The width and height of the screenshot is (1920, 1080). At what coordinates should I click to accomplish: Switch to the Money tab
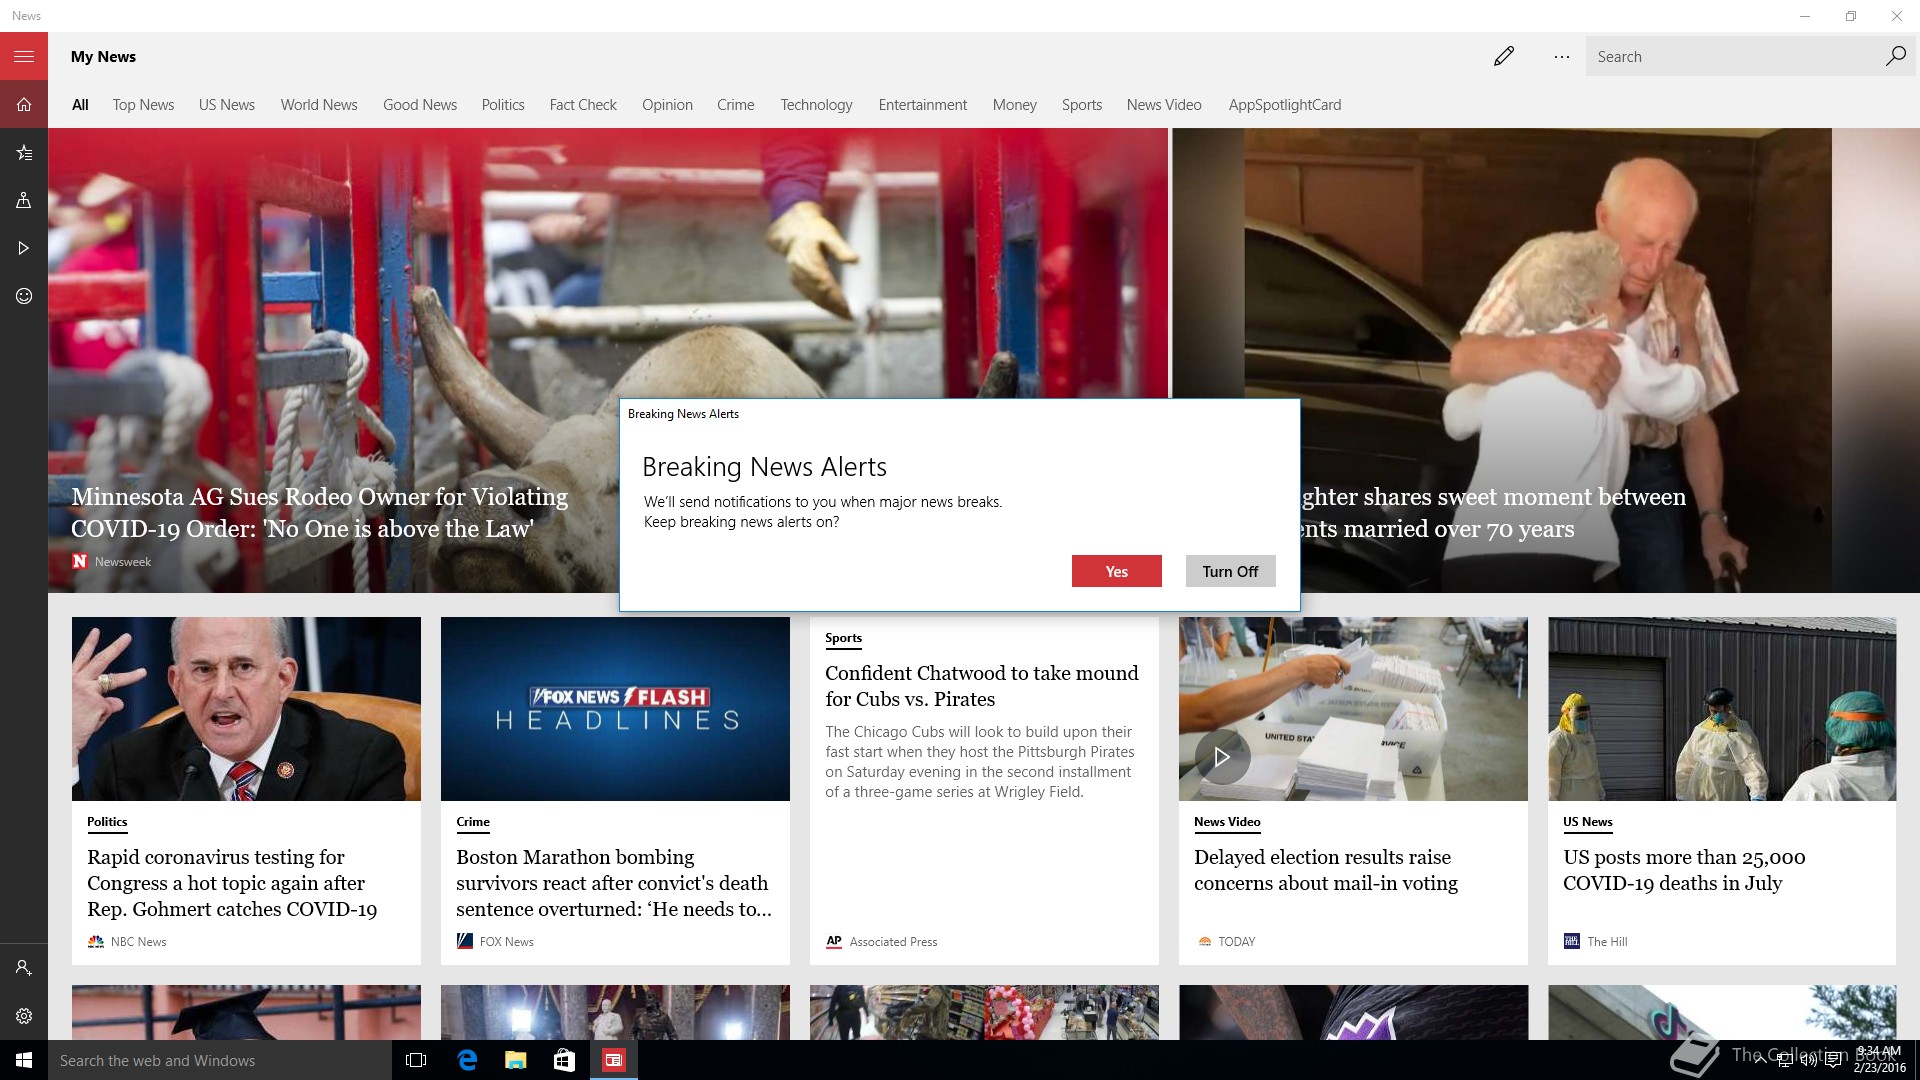click(x=1015, y=105)
